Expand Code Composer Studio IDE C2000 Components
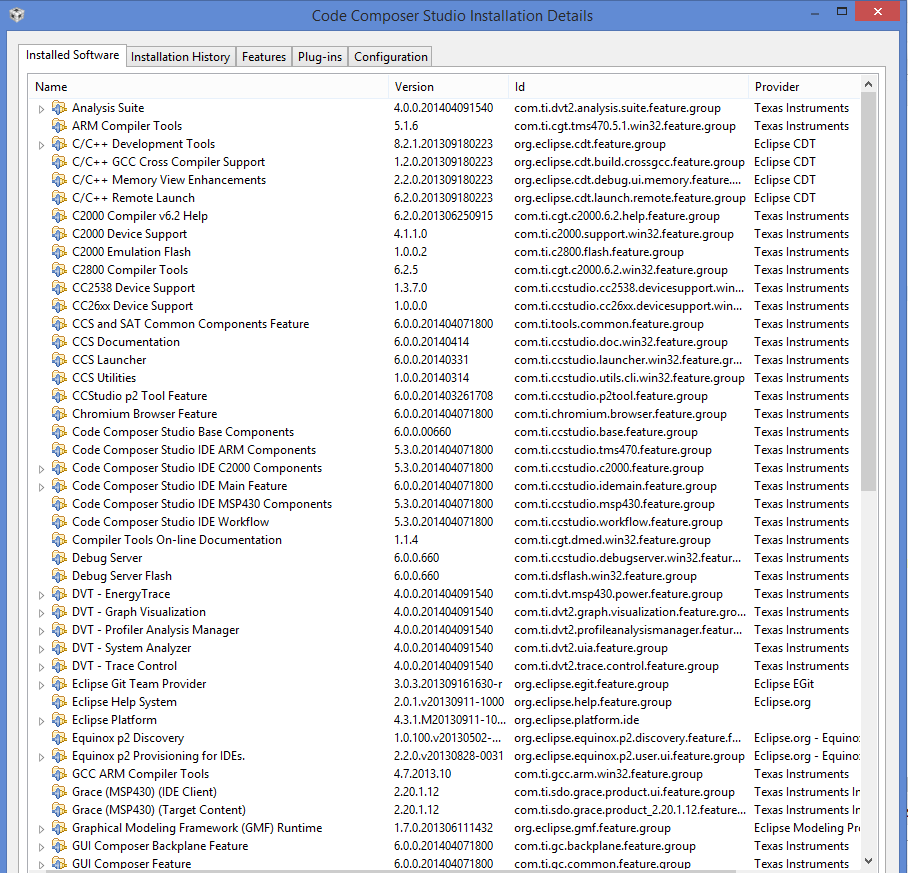The width and height of the screenshot is (908, 873). tap(41, 469)
